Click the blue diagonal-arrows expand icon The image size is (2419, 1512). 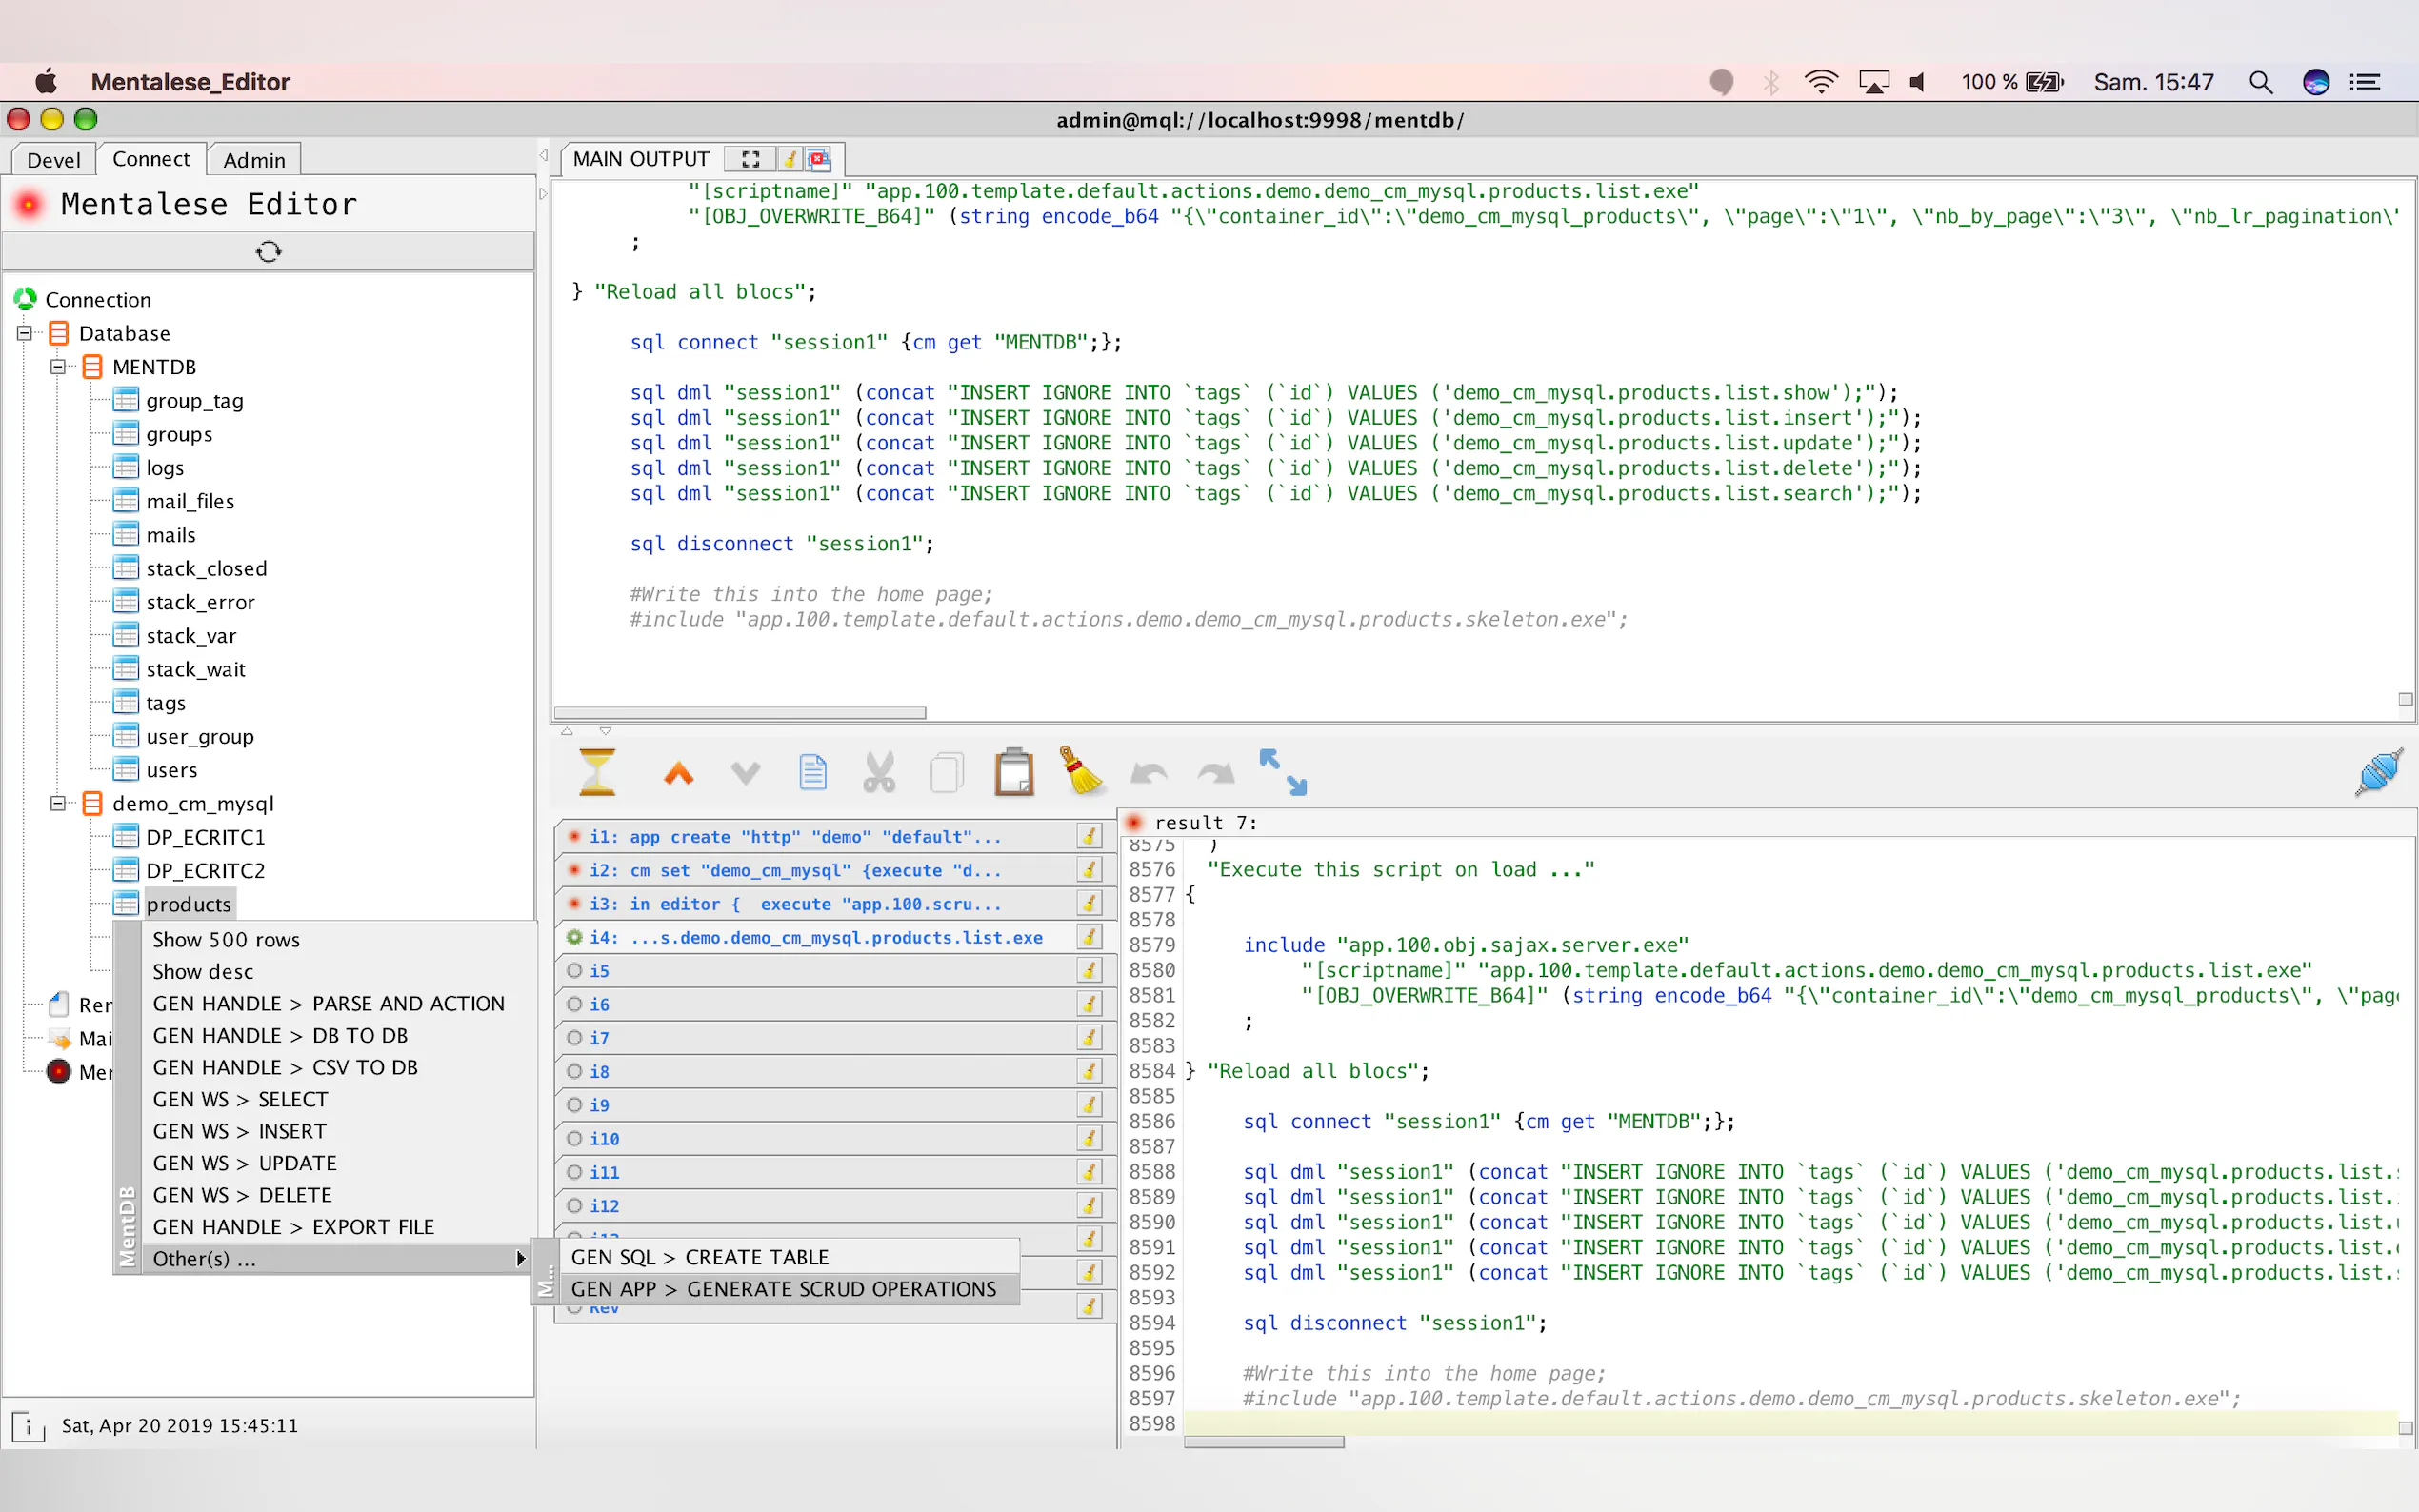tap(1282, 772)
